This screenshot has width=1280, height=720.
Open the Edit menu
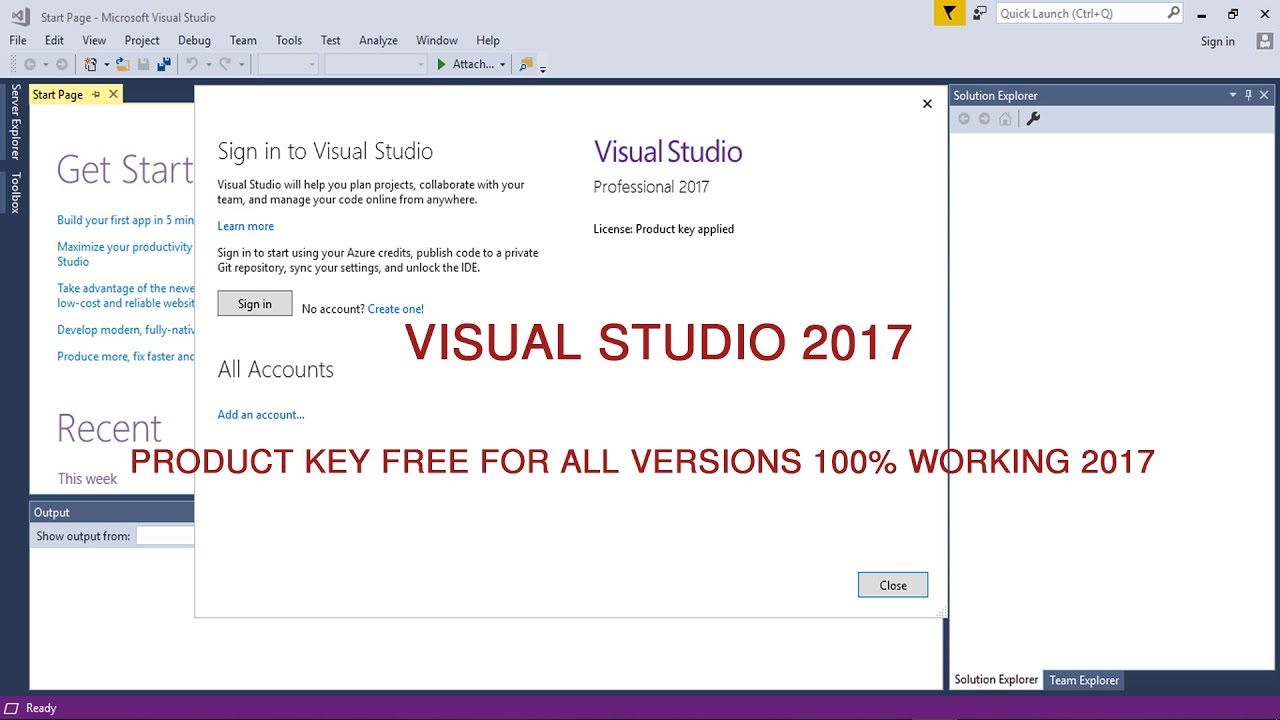click(x=54, y=40)
